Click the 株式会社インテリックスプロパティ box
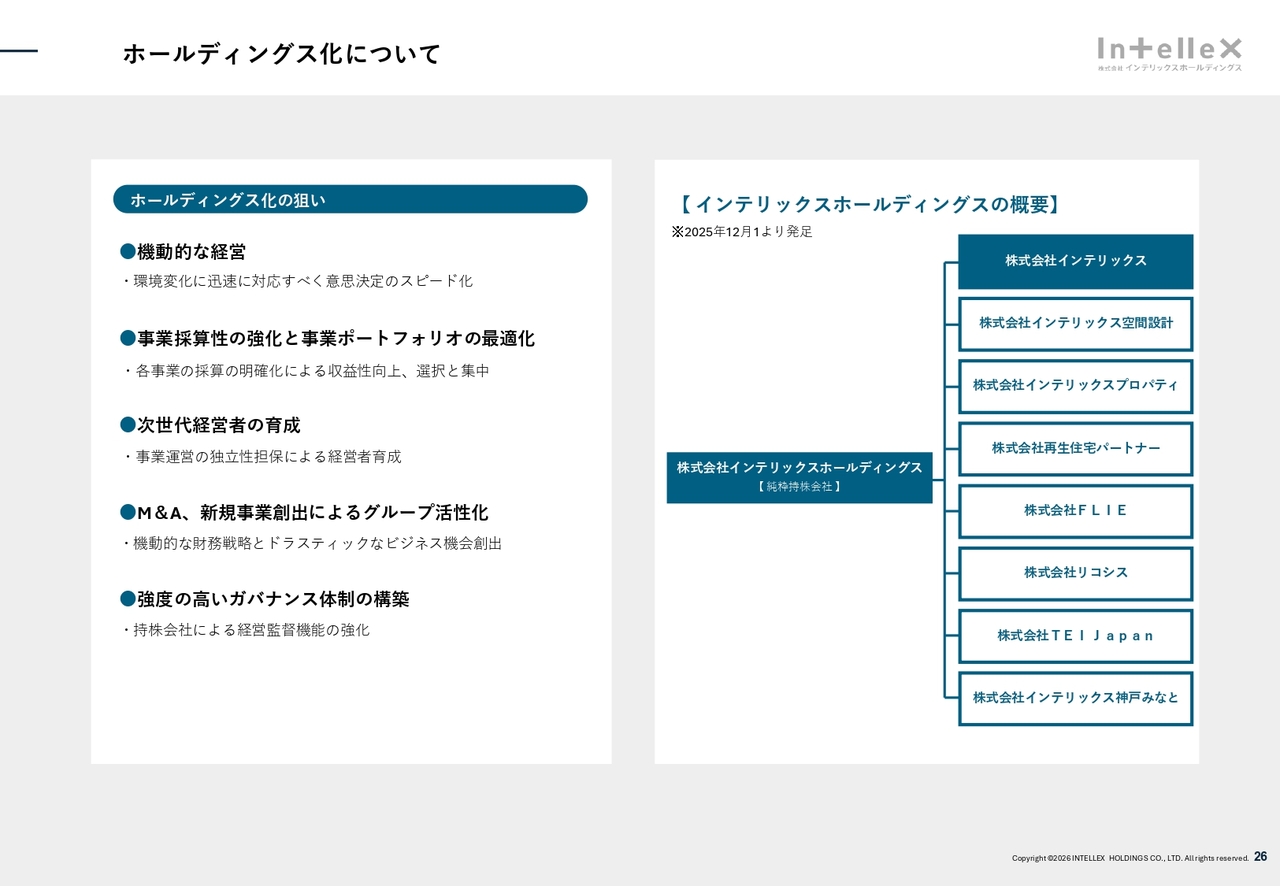This screenshot has width=1280, height=886. pyautogui.click(x=1075, y=386)
